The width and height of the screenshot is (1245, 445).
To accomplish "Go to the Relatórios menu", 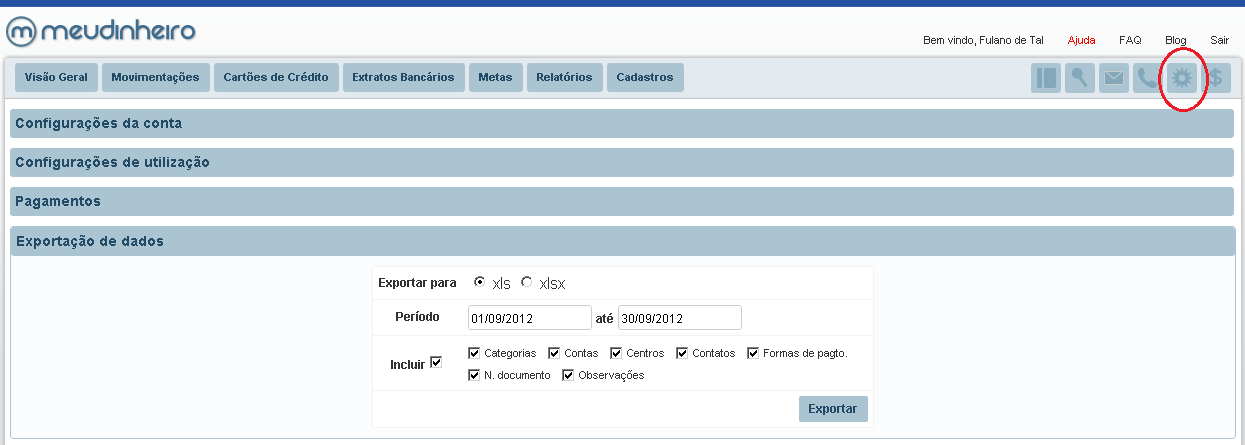I will [x=564, y=77].
